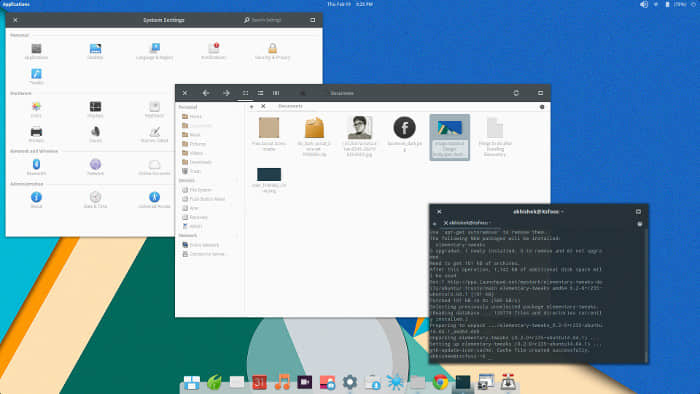Select the orange package archive file
This screenshot has height=394, width=700.
314,128
